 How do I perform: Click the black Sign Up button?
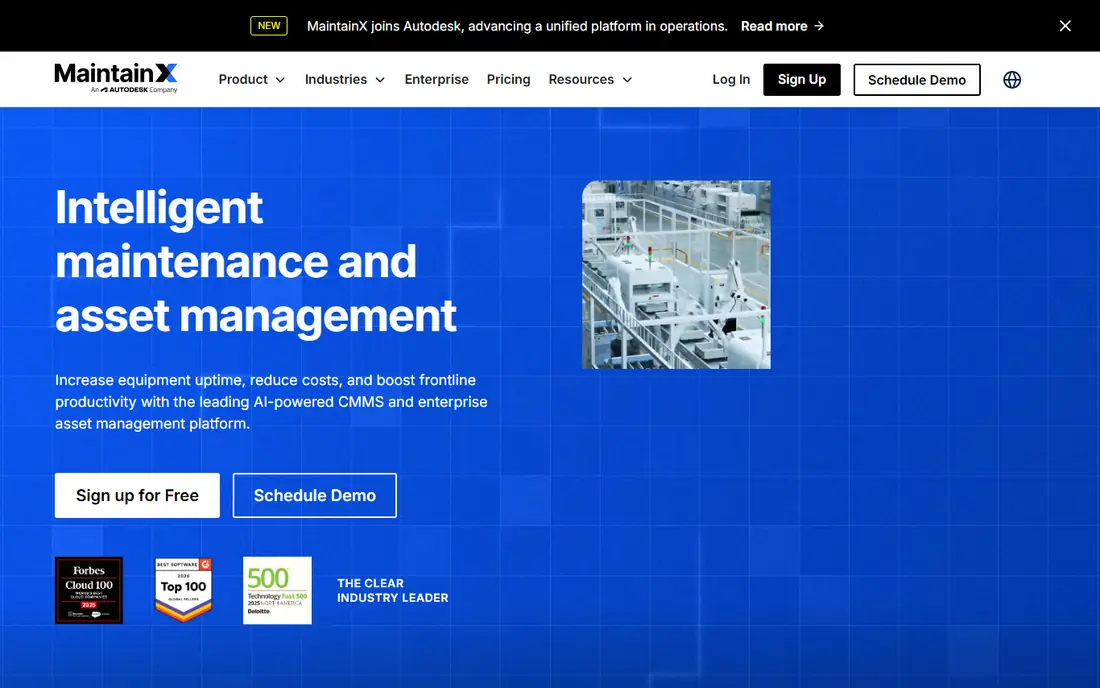802,79
